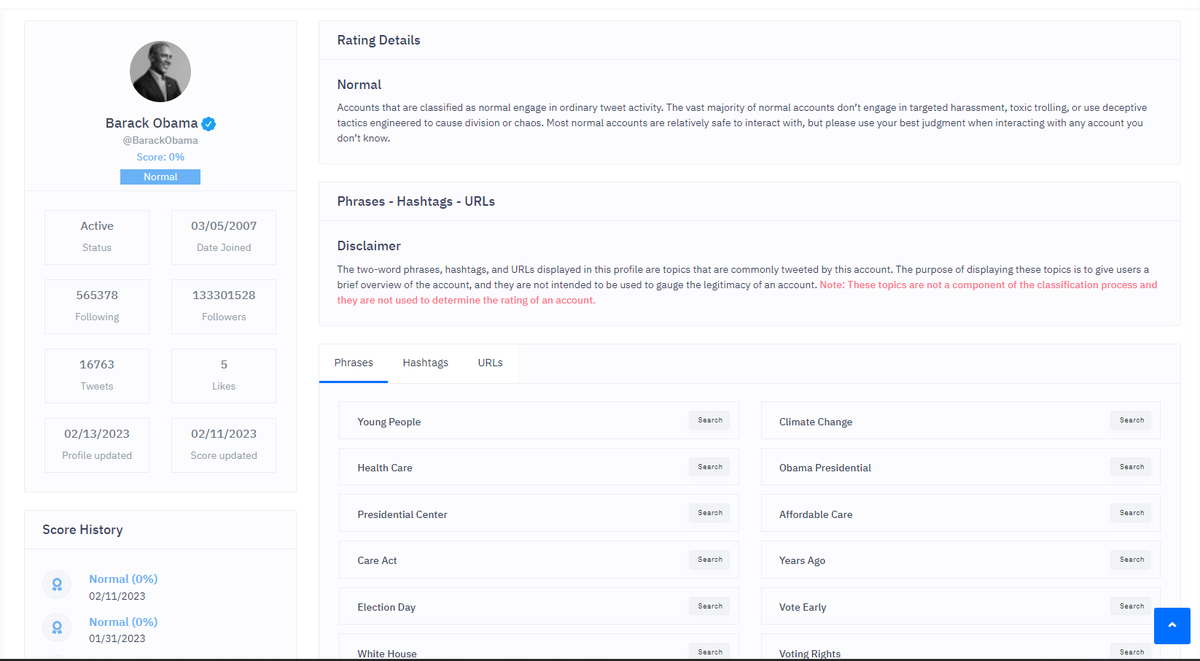Click the Profile updated date 02/13/2023

[x=97, y=434]
